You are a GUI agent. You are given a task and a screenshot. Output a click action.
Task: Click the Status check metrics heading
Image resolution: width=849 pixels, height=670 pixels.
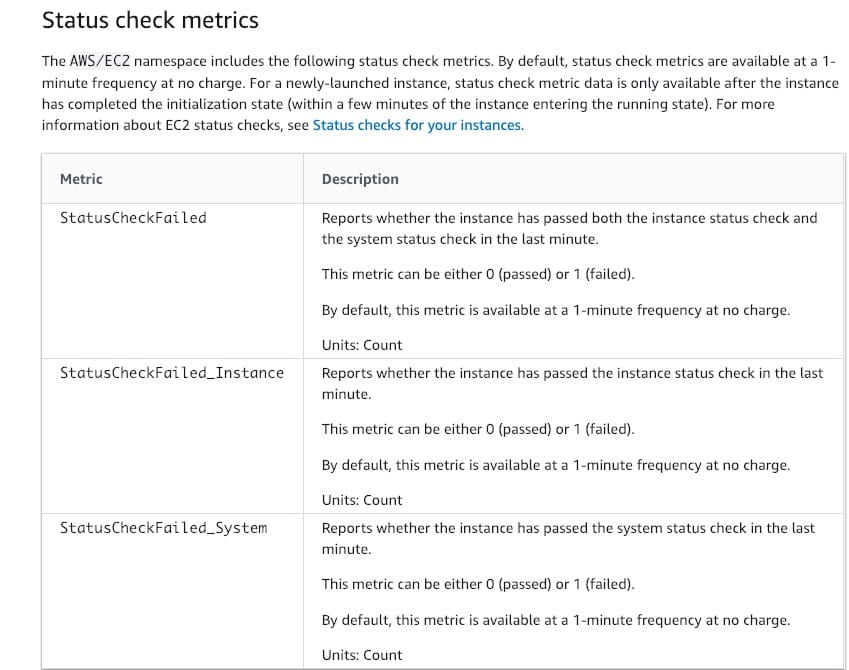coord(150,20)
